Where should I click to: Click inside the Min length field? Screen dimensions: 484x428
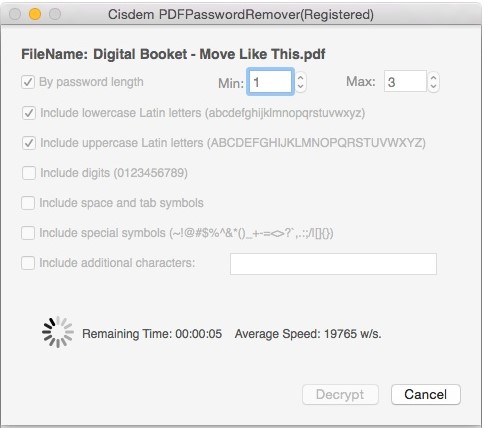270,82
